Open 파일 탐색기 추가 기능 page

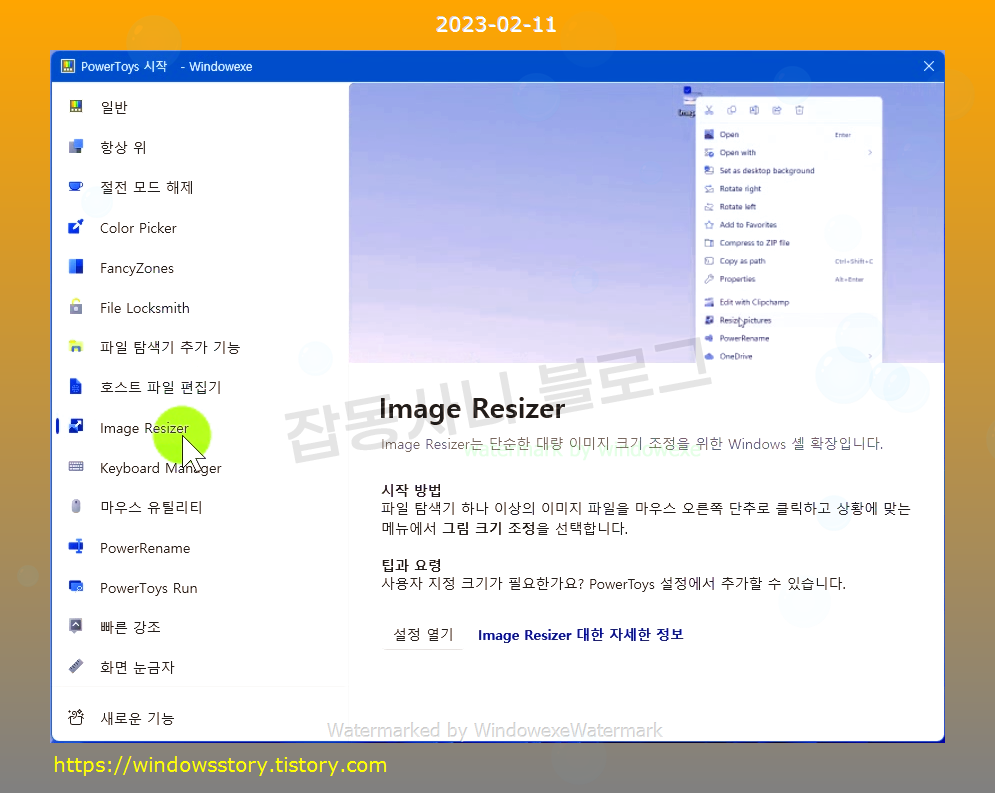[x=170, y=348]
